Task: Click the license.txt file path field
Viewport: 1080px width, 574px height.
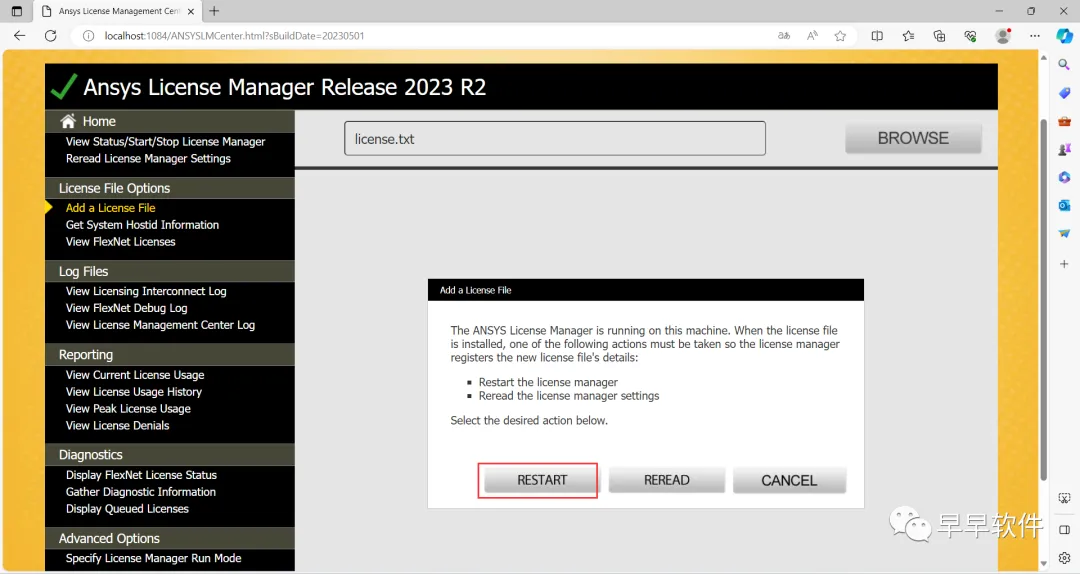Action: (x=554, y=139)
